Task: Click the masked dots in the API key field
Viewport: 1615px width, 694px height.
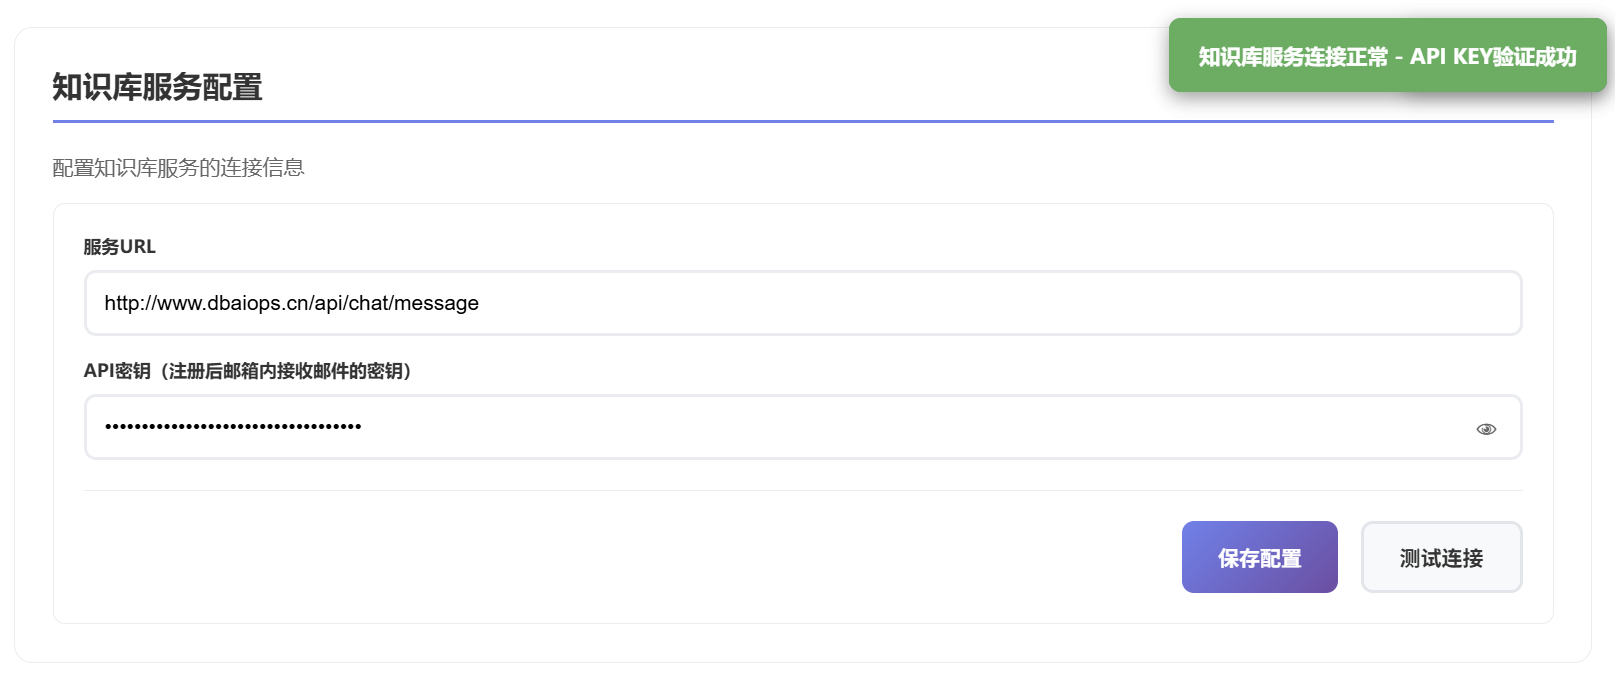Action: coord(233,427)
